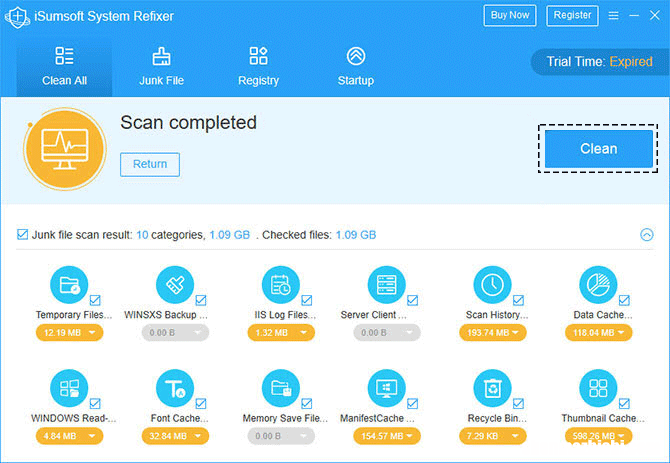Click the Temporary Files folder icon

pos(69,284)
